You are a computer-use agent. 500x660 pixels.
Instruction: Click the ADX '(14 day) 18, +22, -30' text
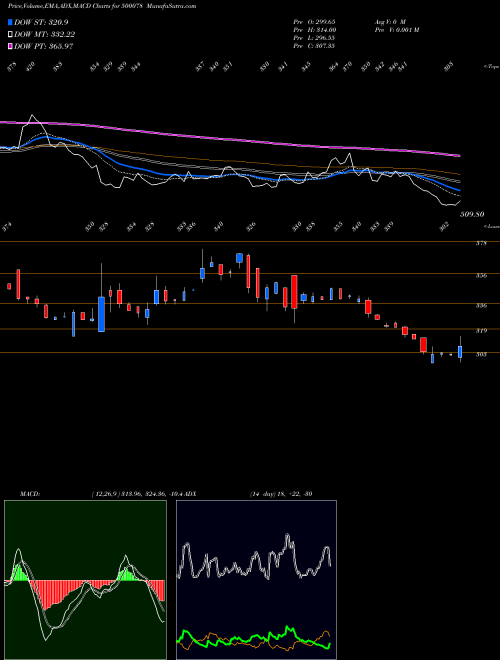pyautogui.click(x=281, y=494)
